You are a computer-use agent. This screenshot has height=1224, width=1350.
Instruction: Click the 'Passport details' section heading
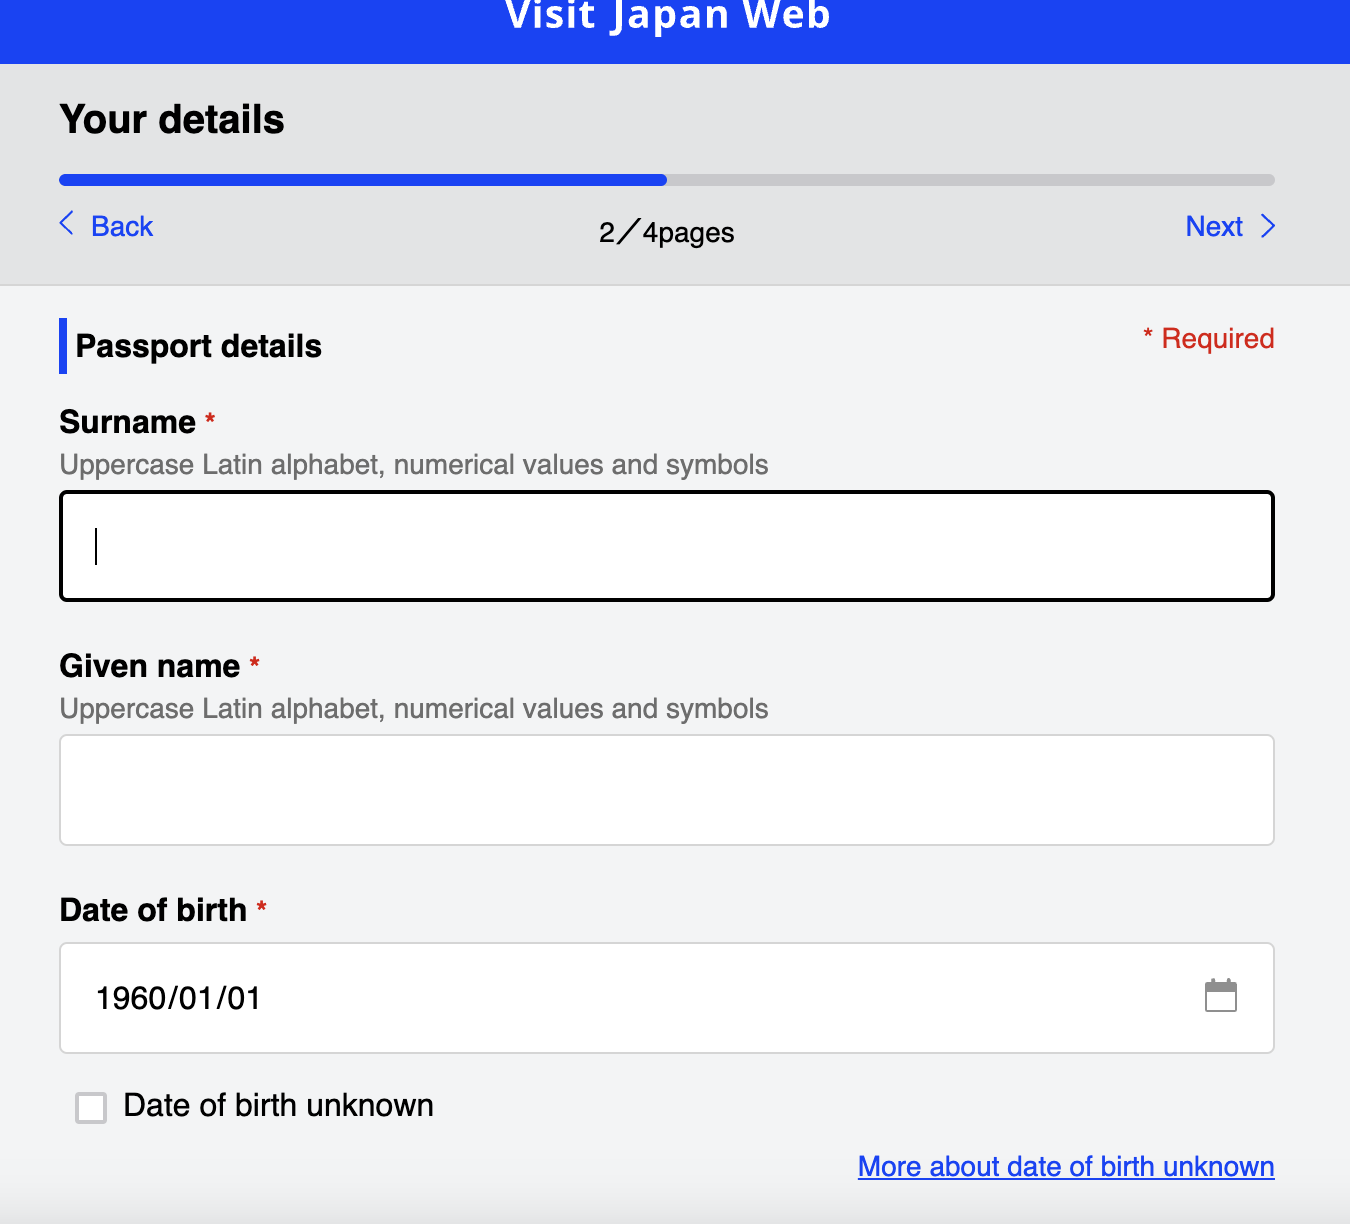198,346
